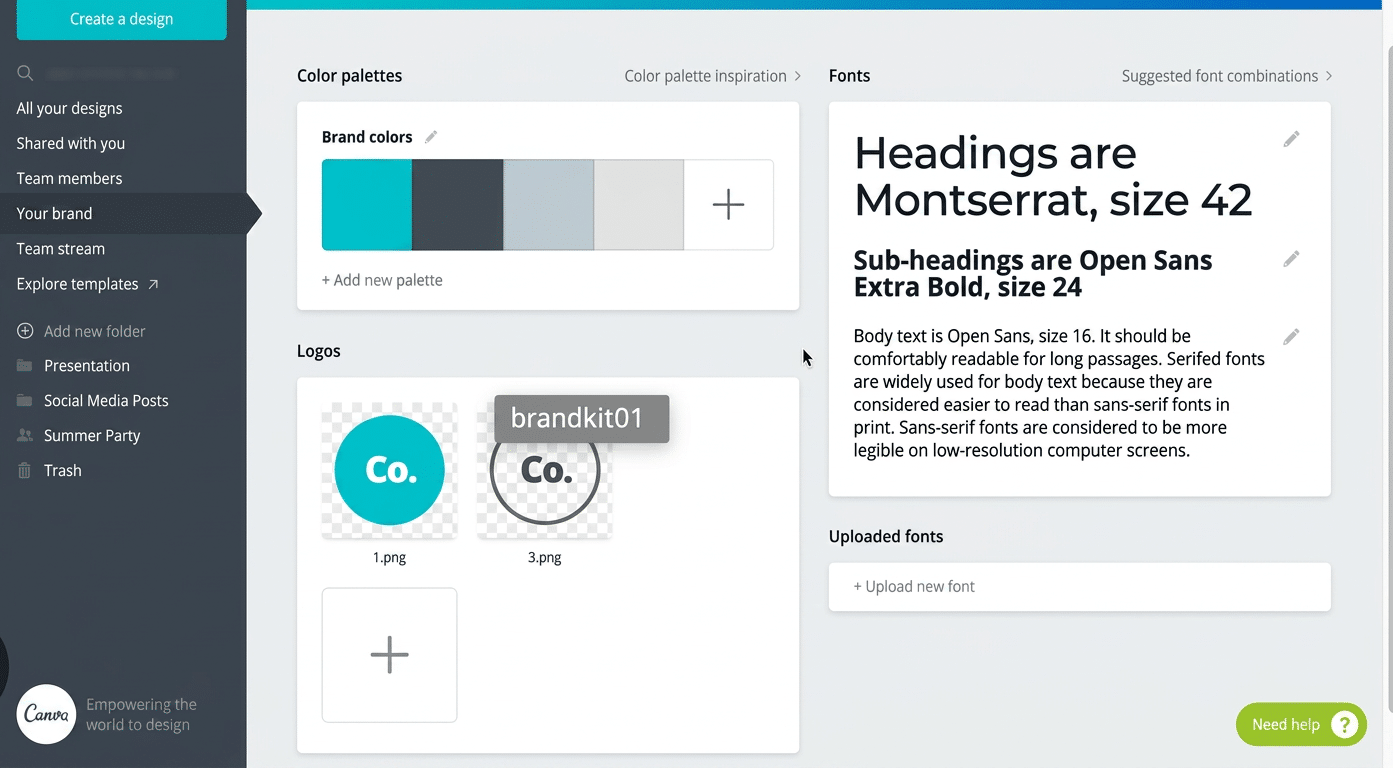Click the plus tile to upload a logo

[389, 655]
